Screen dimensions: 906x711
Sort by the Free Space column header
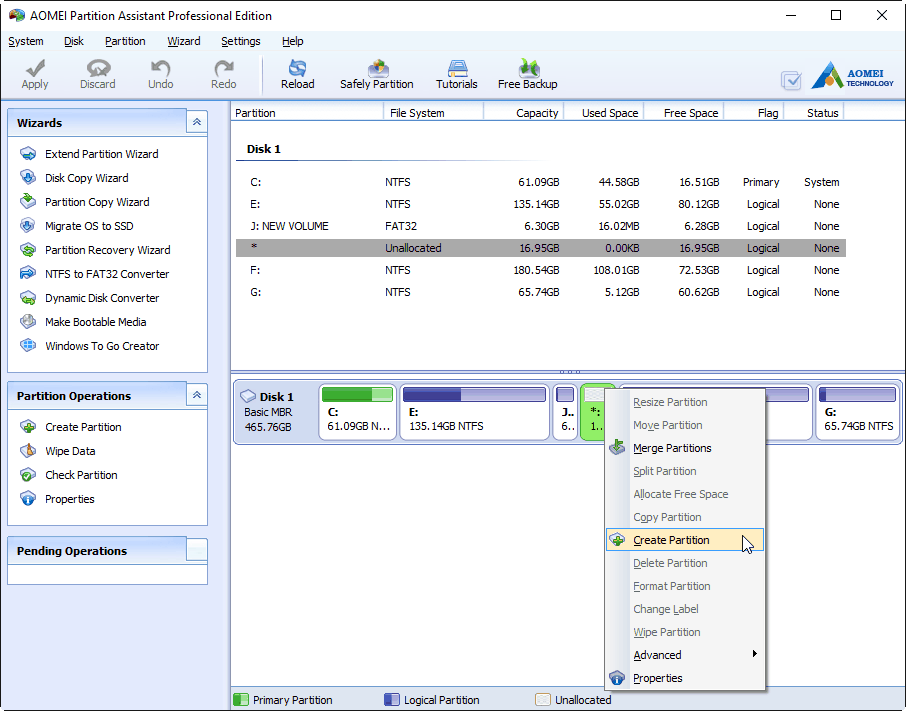point(684,113)
